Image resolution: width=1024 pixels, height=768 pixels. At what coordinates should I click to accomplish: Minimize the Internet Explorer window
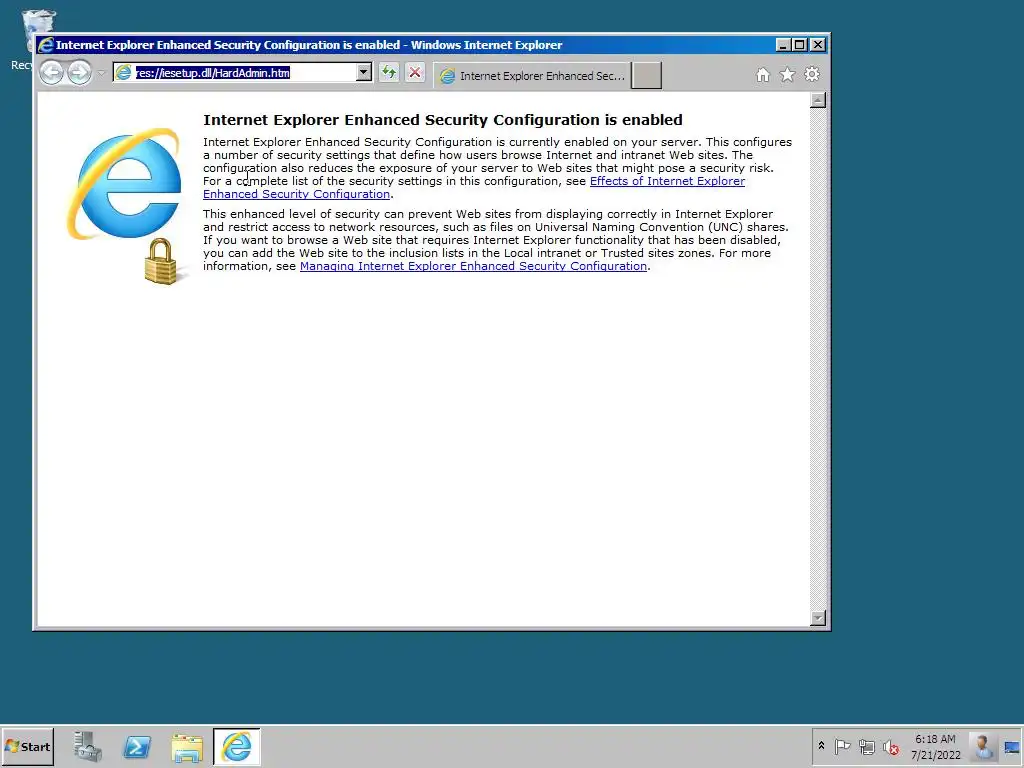[x=783, y=45]
